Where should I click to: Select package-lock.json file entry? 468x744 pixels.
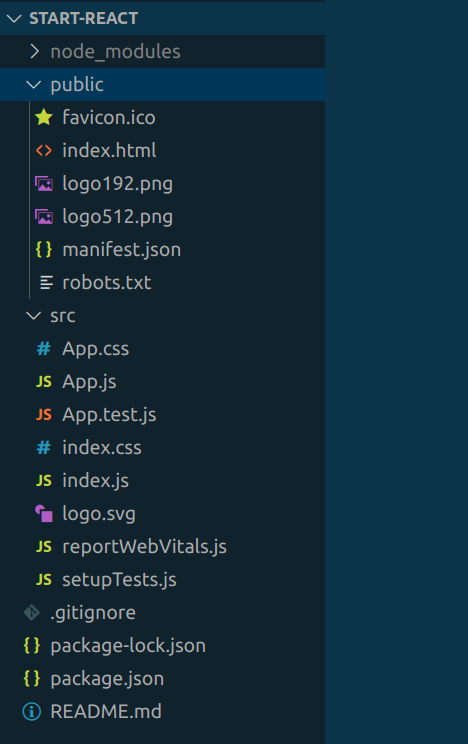(x=162, y=645)
